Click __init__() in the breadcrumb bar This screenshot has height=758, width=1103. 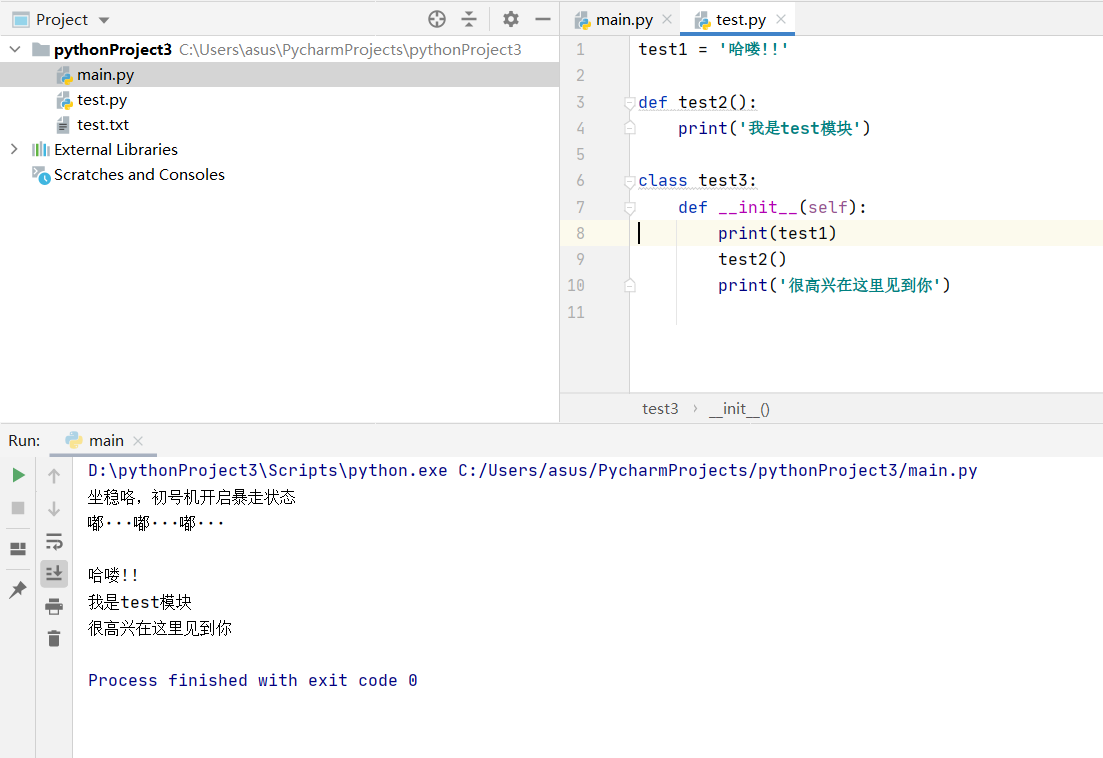click(x=739, y=409)
